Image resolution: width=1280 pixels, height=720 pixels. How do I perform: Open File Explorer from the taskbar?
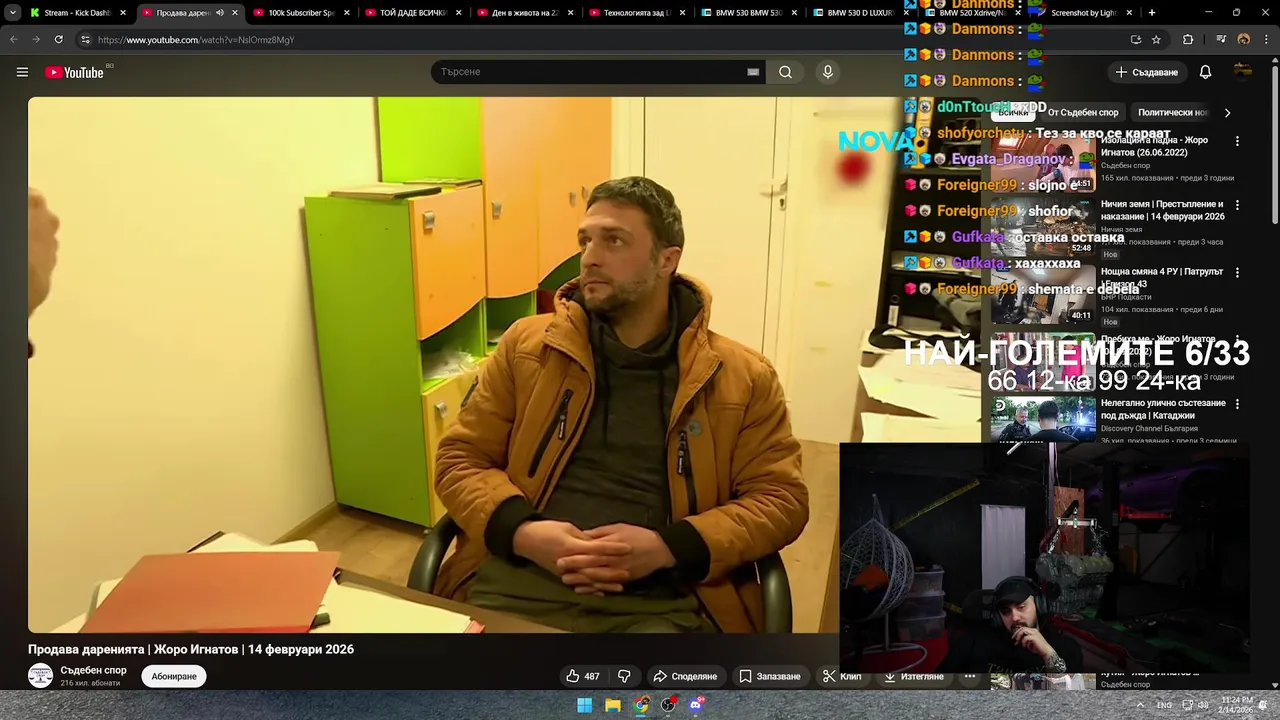(x=613, y=705)
